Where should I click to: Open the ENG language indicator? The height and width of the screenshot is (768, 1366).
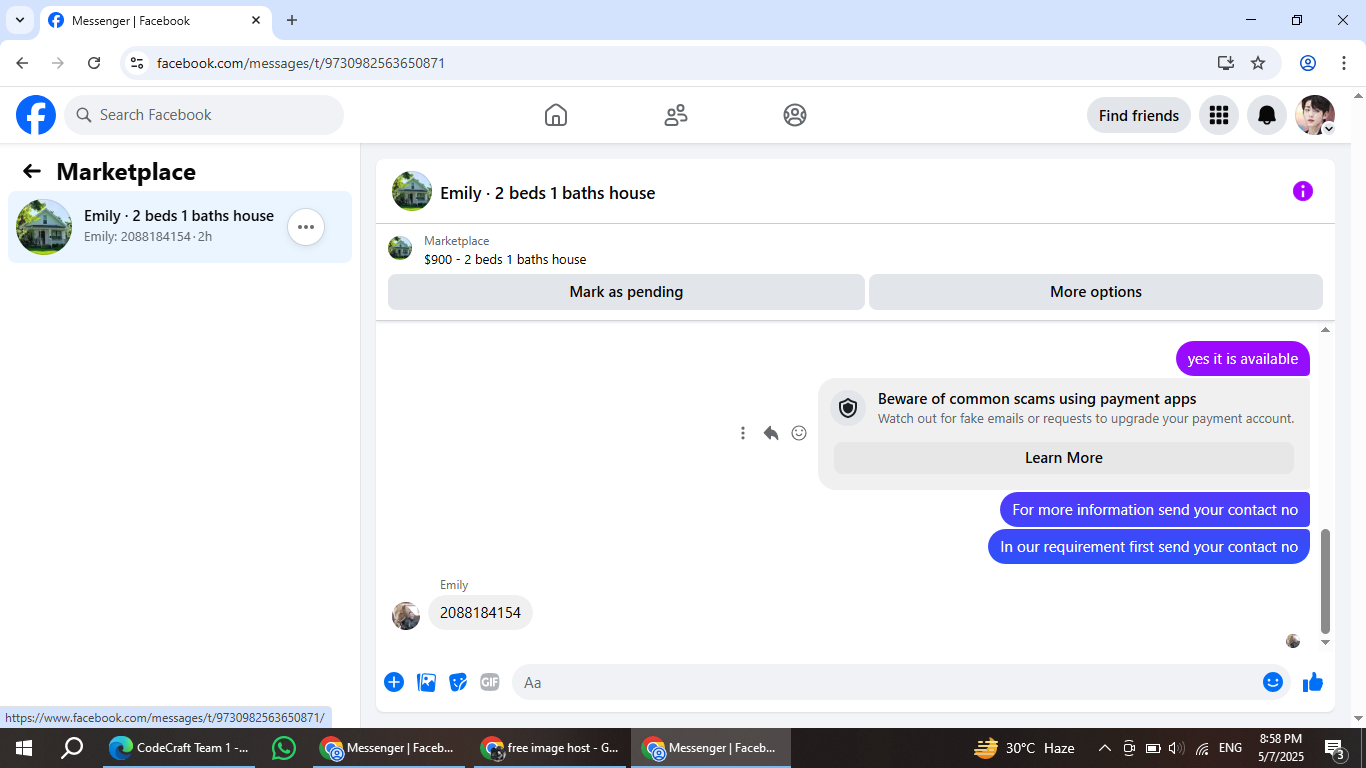click(1230, 748)
